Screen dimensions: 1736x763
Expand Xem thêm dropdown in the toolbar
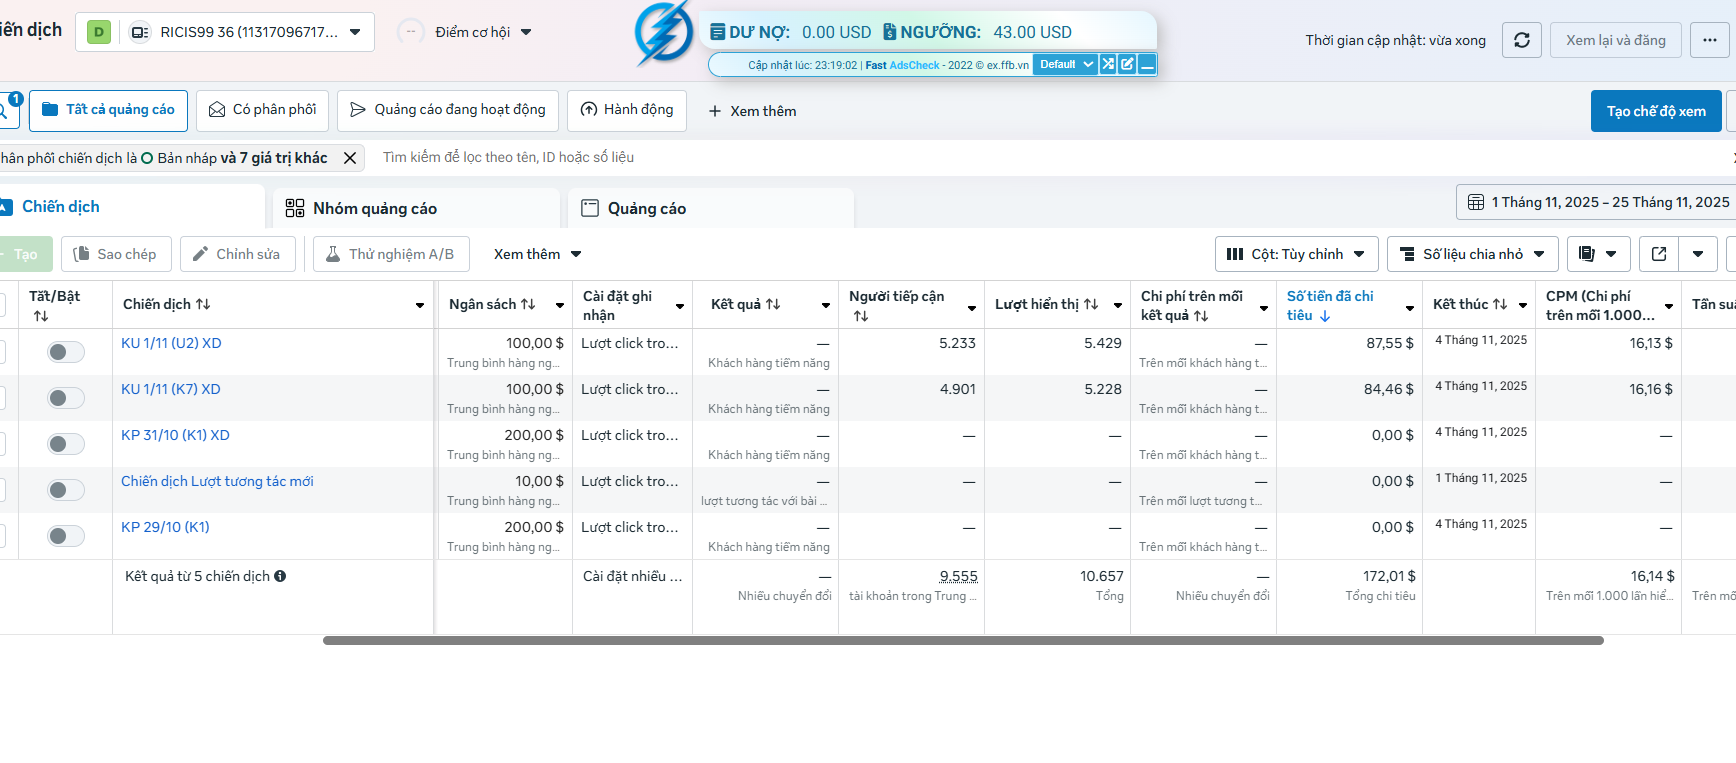pos(538,254)
